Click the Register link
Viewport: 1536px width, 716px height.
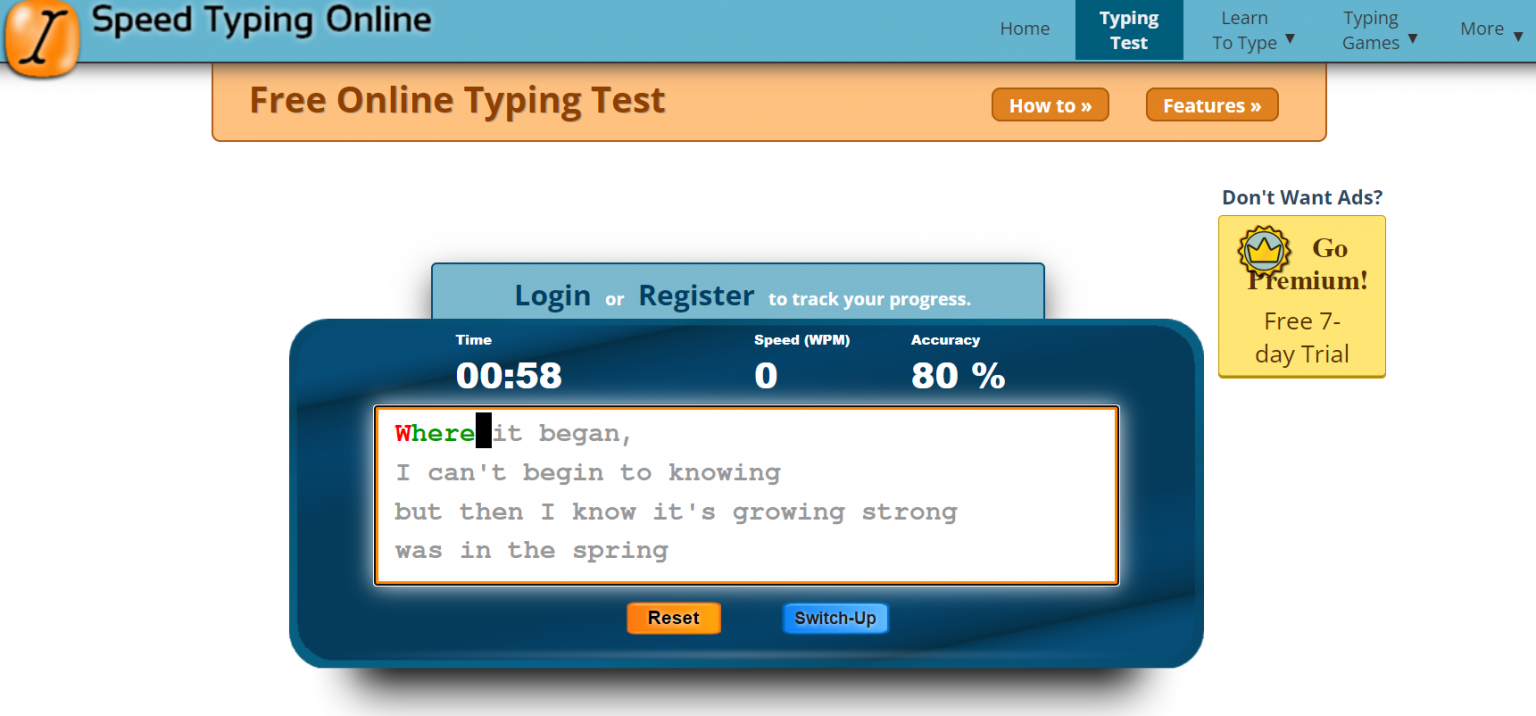coord(696,296)
